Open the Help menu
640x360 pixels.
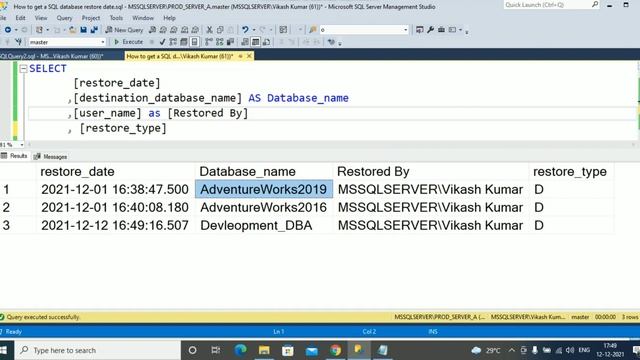click(169, 18)
